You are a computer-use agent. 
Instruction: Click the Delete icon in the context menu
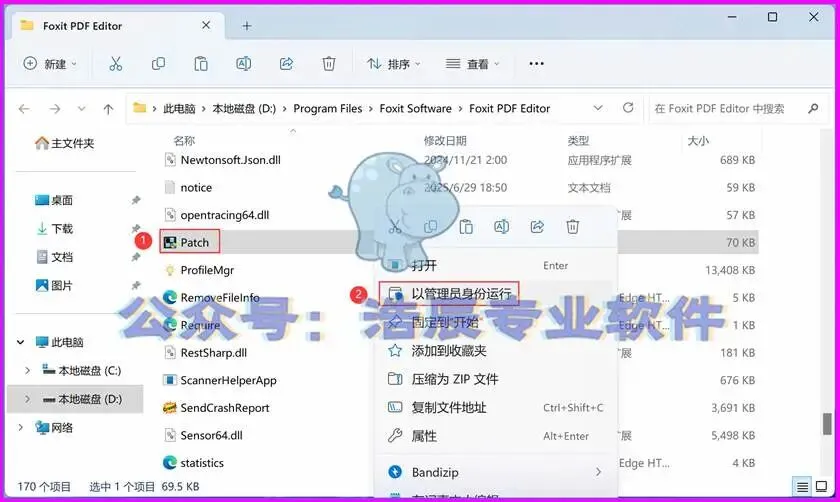(573, 227)
